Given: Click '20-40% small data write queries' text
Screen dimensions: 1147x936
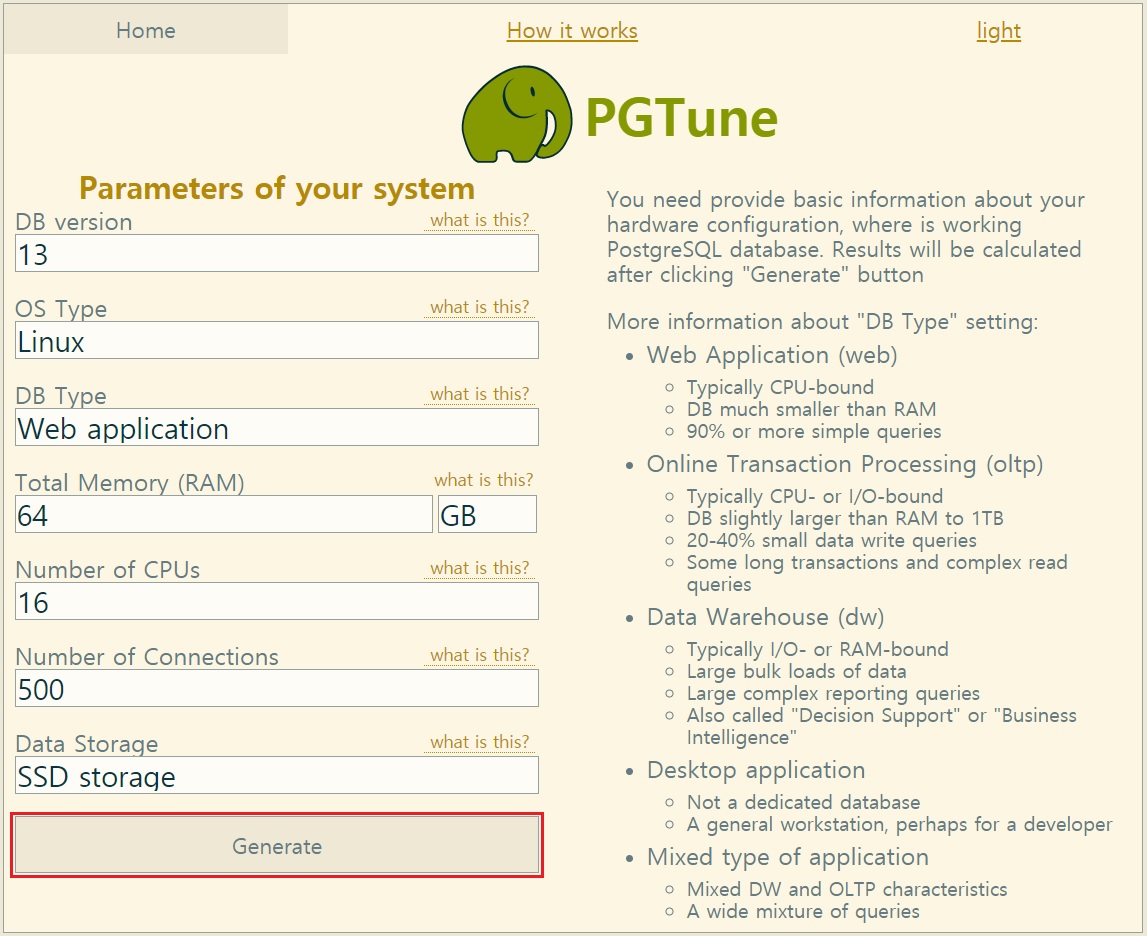Looking at the screenshot, I should [x=832, y=540].
